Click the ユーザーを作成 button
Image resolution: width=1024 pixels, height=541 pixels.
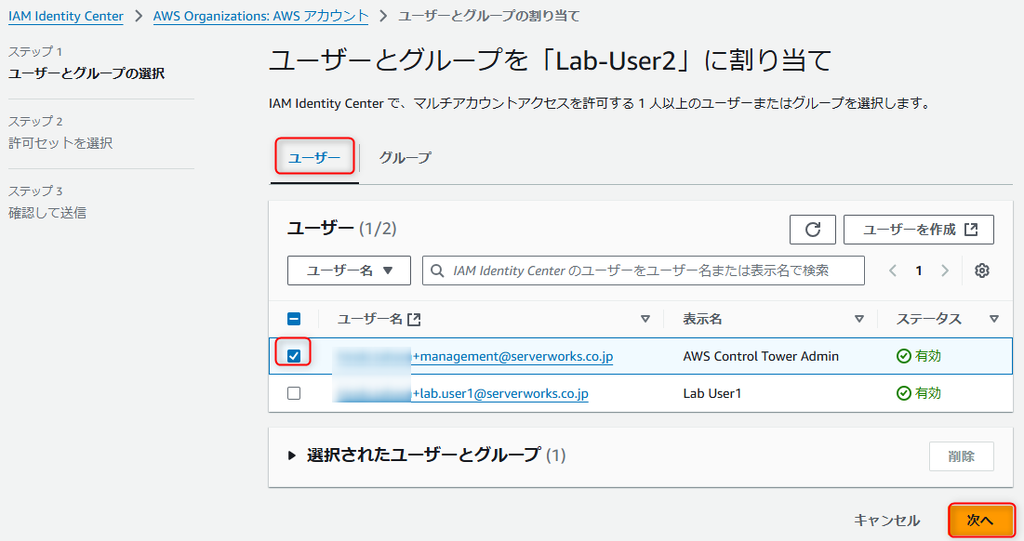point(919,229)
